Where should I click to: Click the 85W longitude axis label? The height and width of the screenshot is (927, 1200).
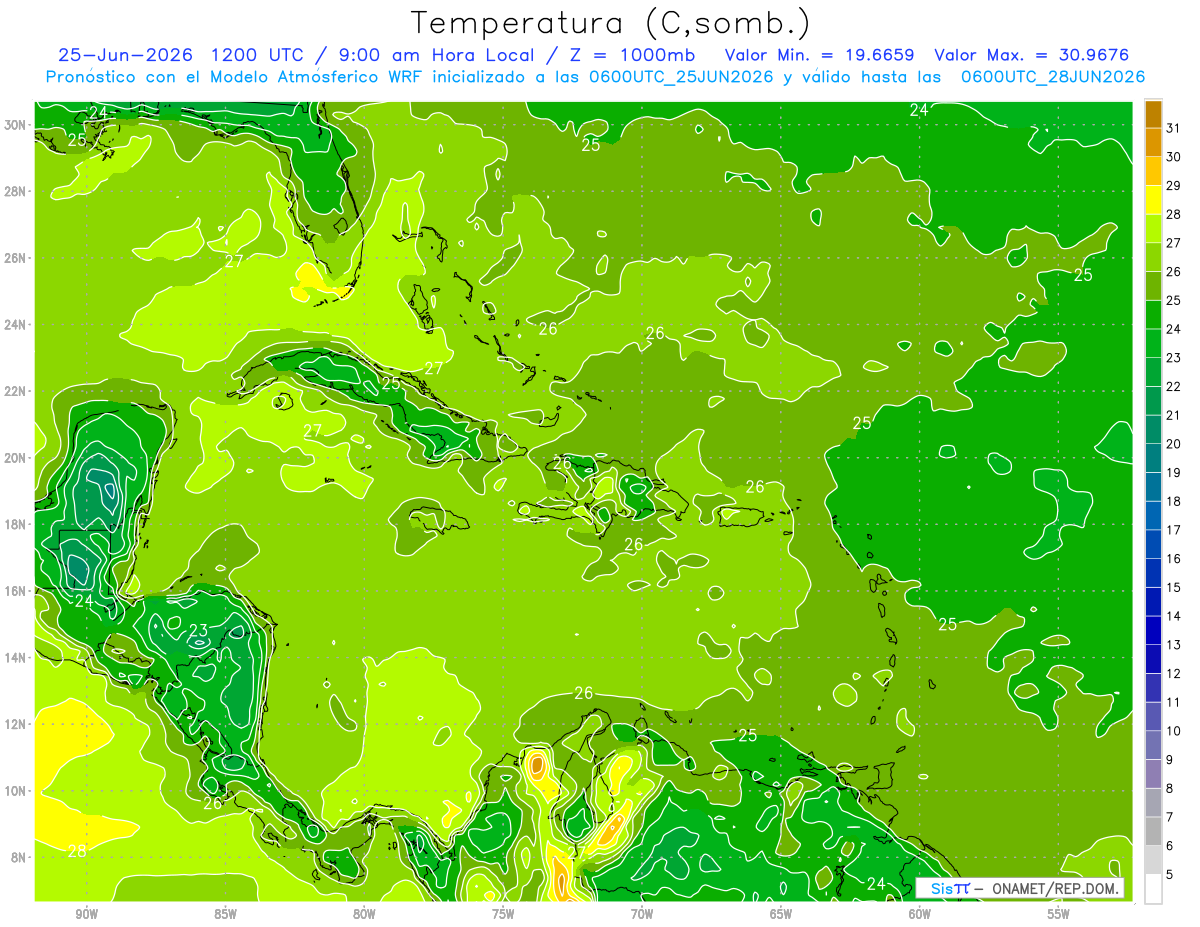coord(225,914)
